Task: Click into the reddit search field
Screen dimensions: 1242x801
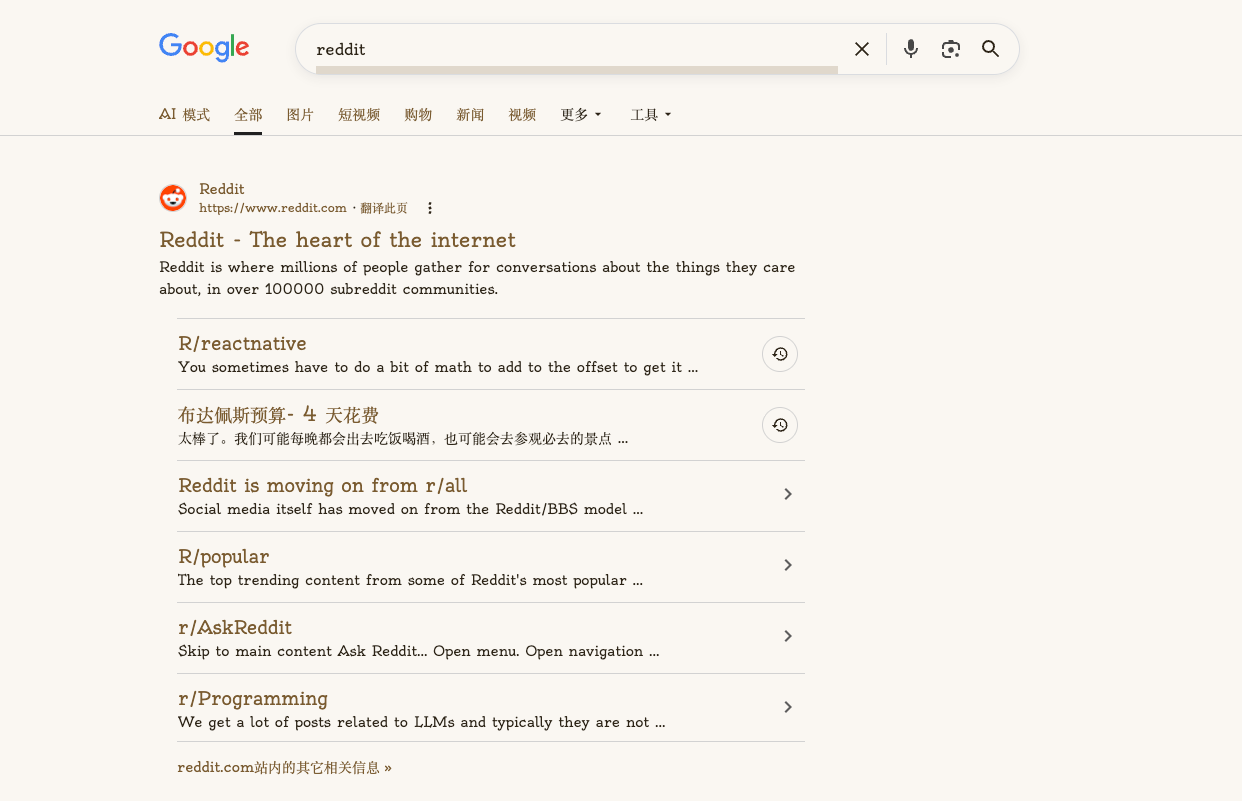Action: (x=577, y=49)
